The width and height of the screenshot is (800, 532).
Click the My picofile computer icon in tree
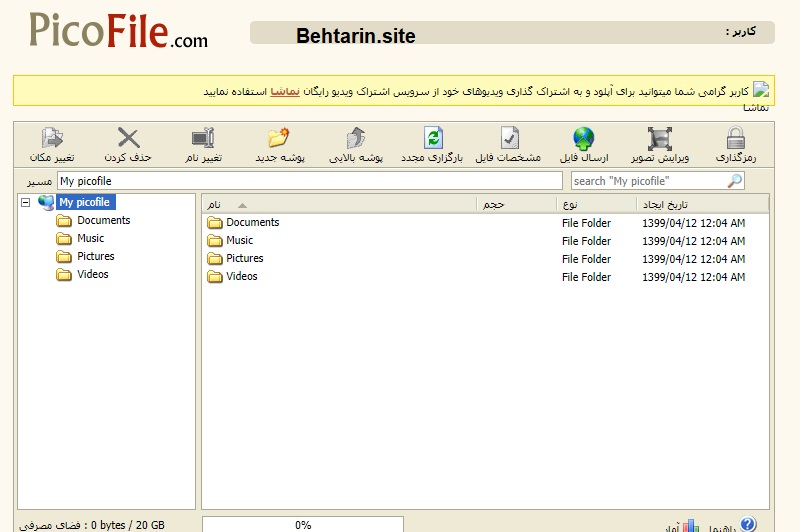tap(46, 202)
